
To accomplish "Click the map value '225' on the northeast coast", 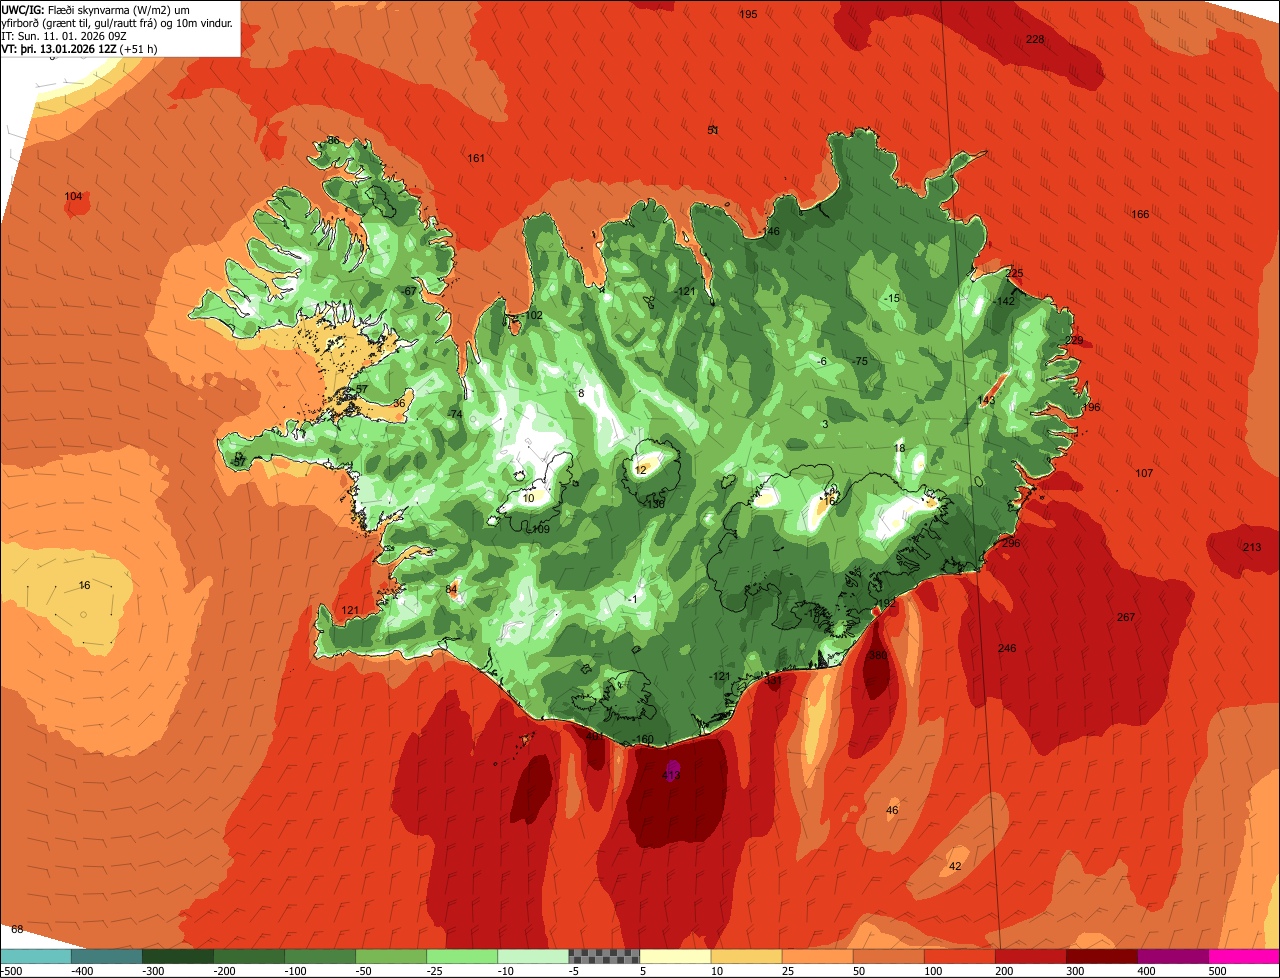I will [1015, 273].
